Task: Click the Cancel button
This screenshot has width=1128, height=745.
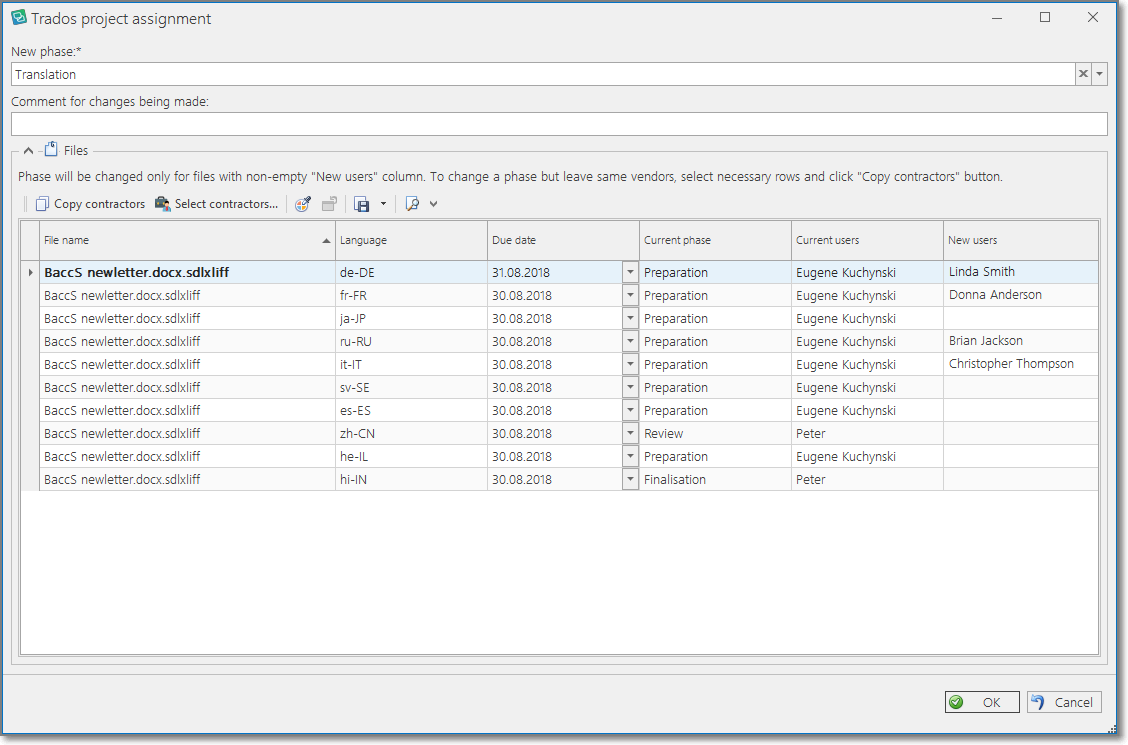Action: (x=1064, y=703)
